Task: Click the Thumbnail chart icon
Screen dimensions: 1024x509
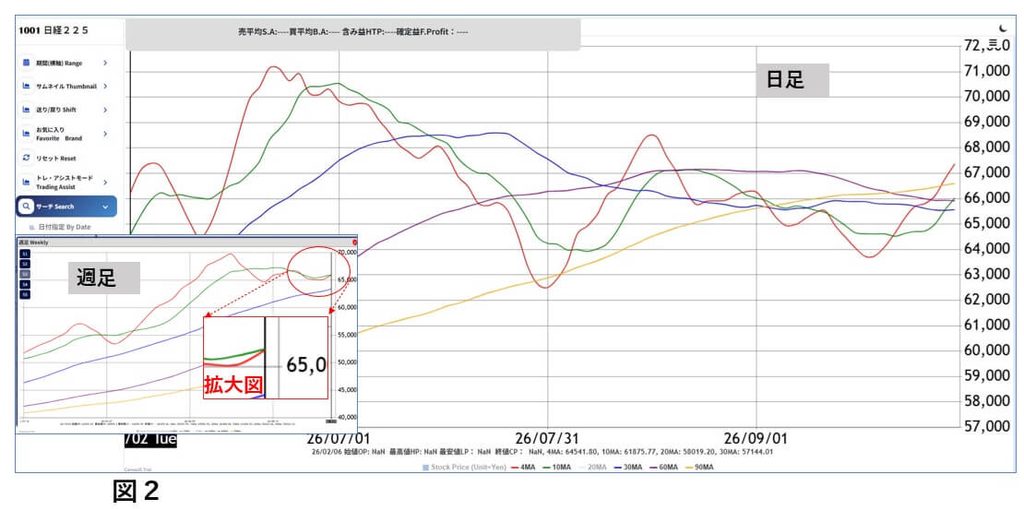Action: coord(27,86)
